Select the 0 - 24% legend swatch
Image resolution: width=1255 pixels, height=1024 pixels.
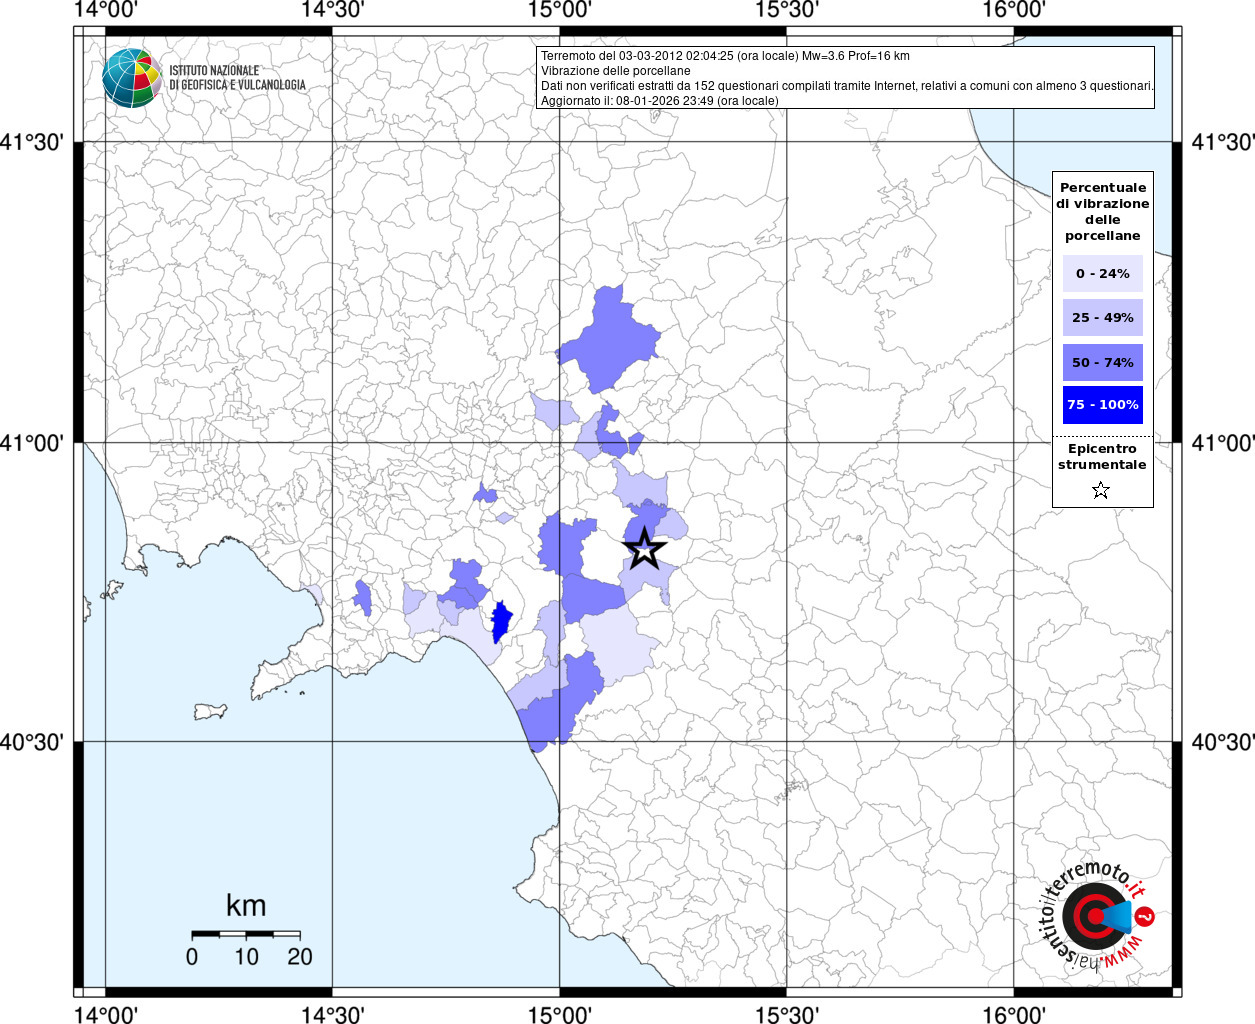pos(1102,273)
